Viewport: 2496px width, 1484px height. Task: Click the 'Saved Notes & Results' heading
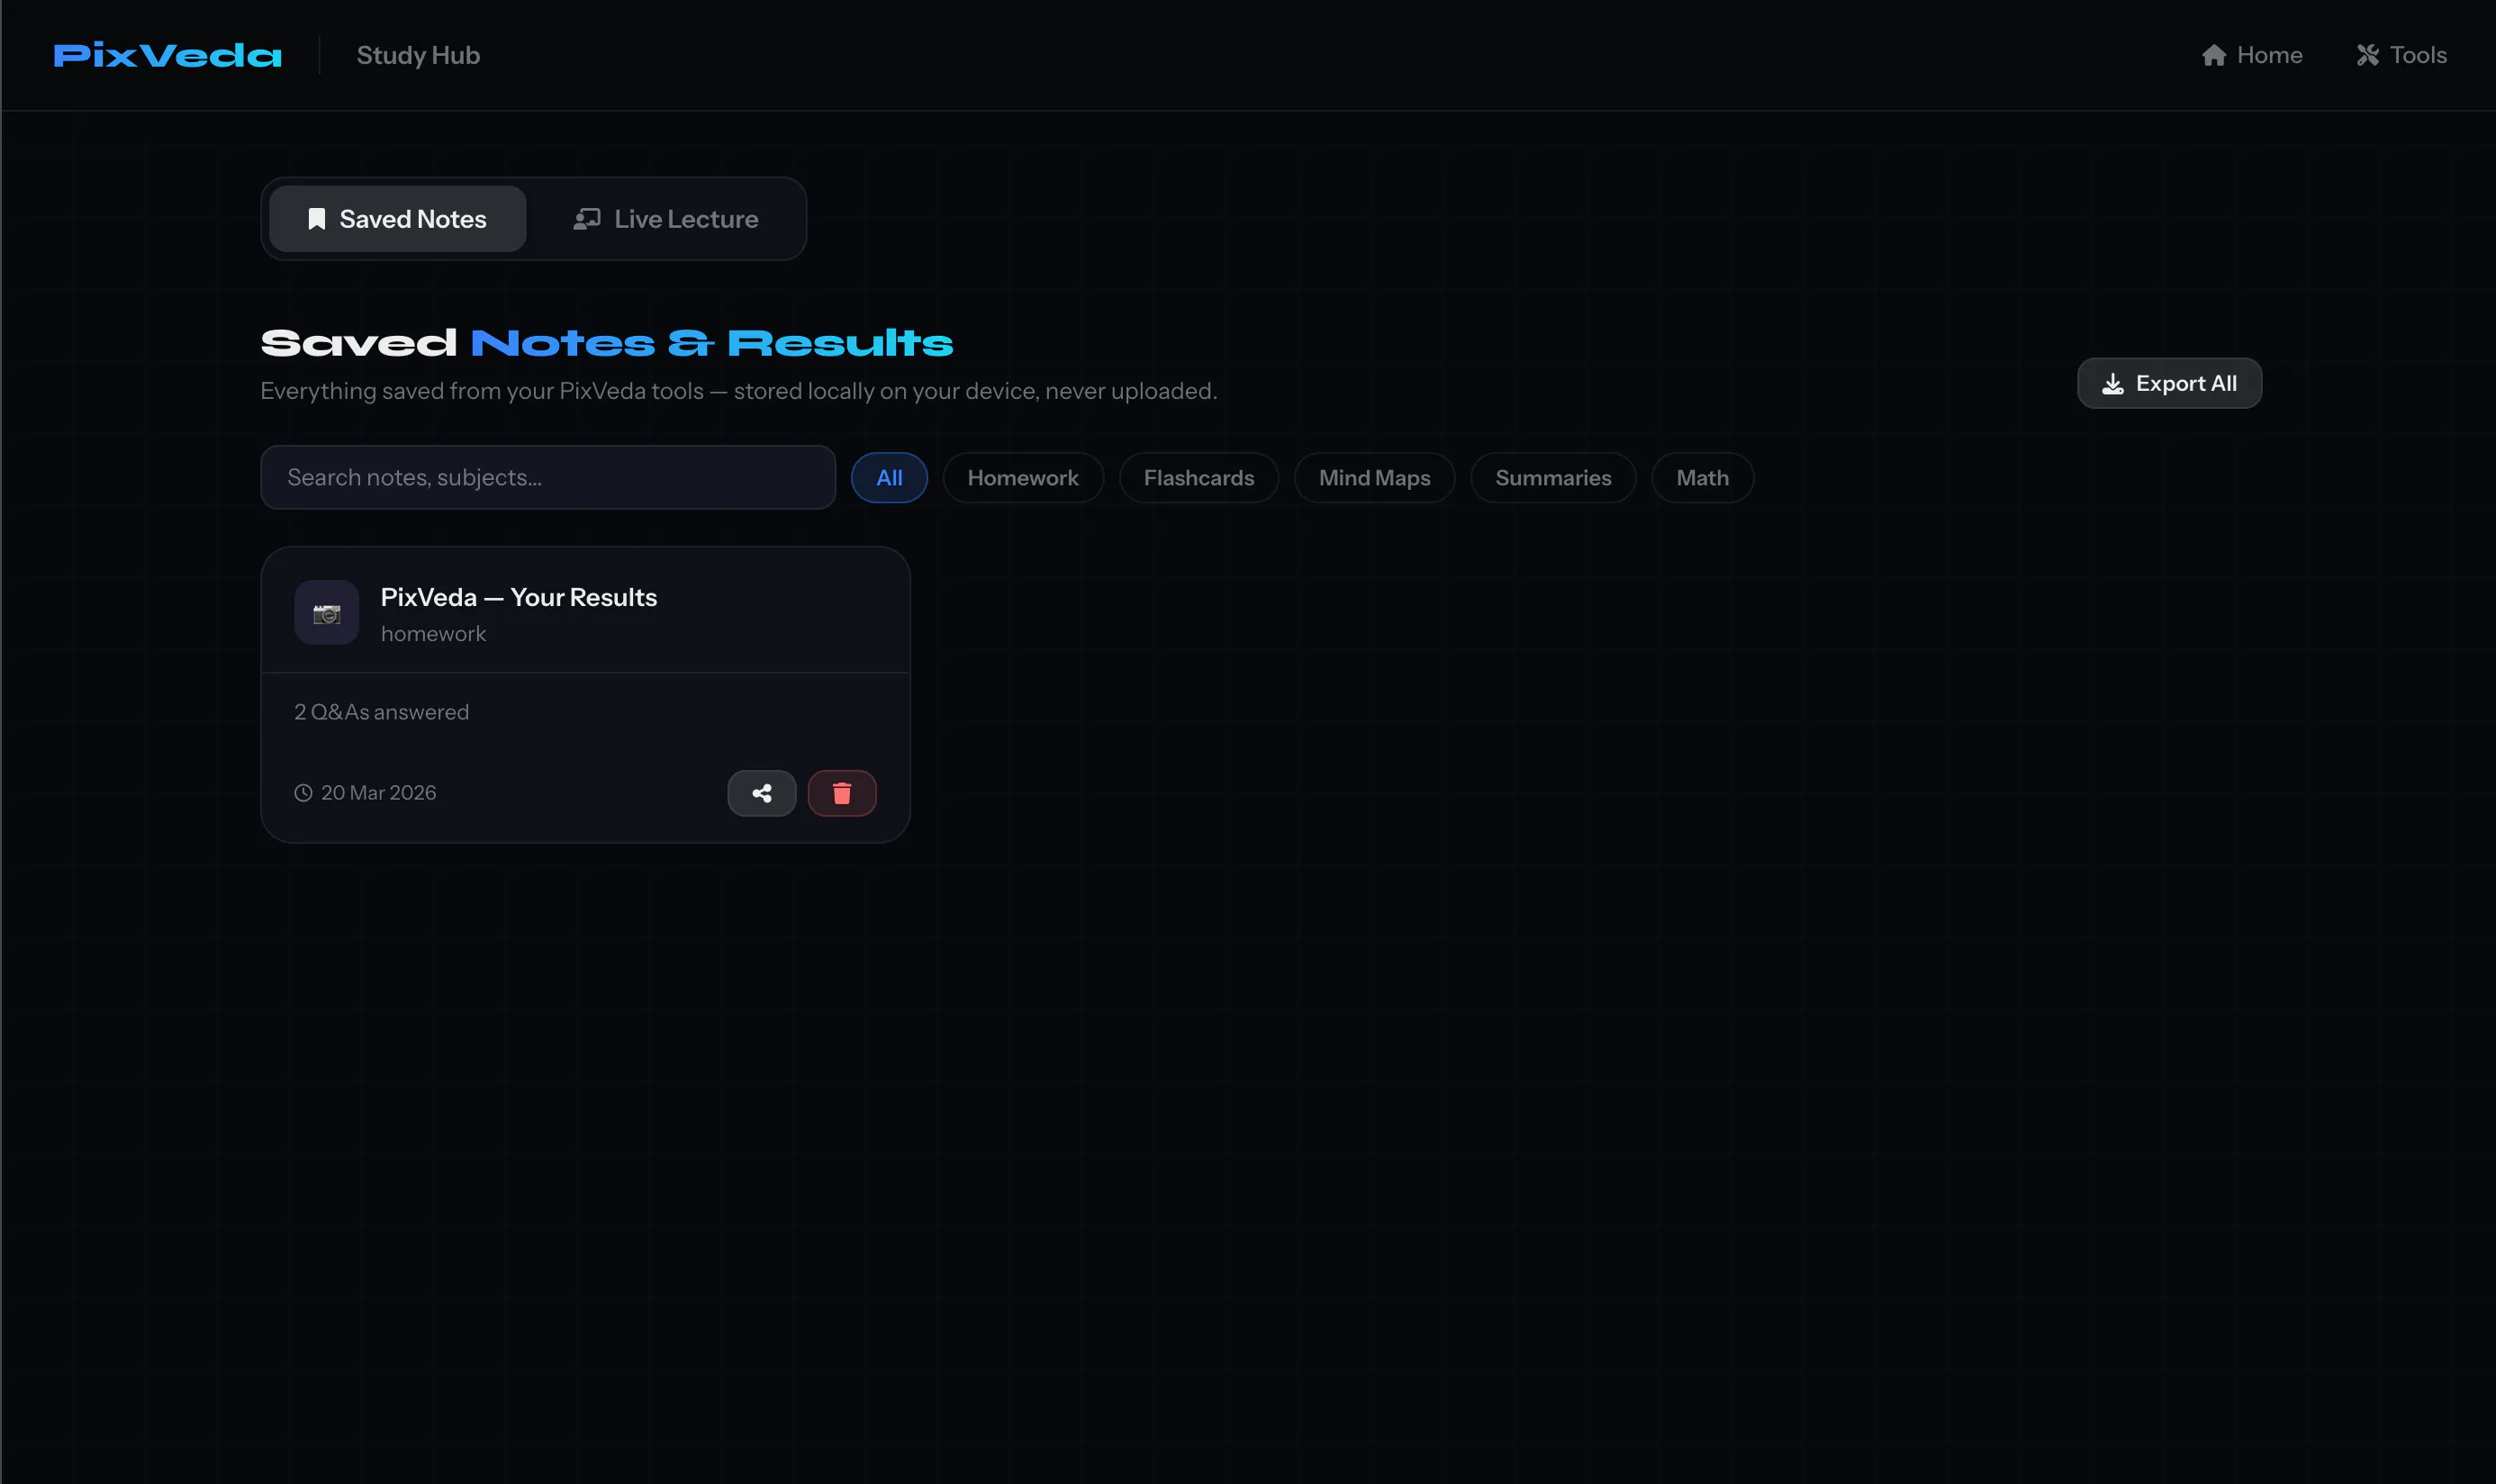(x=607, y=343)
